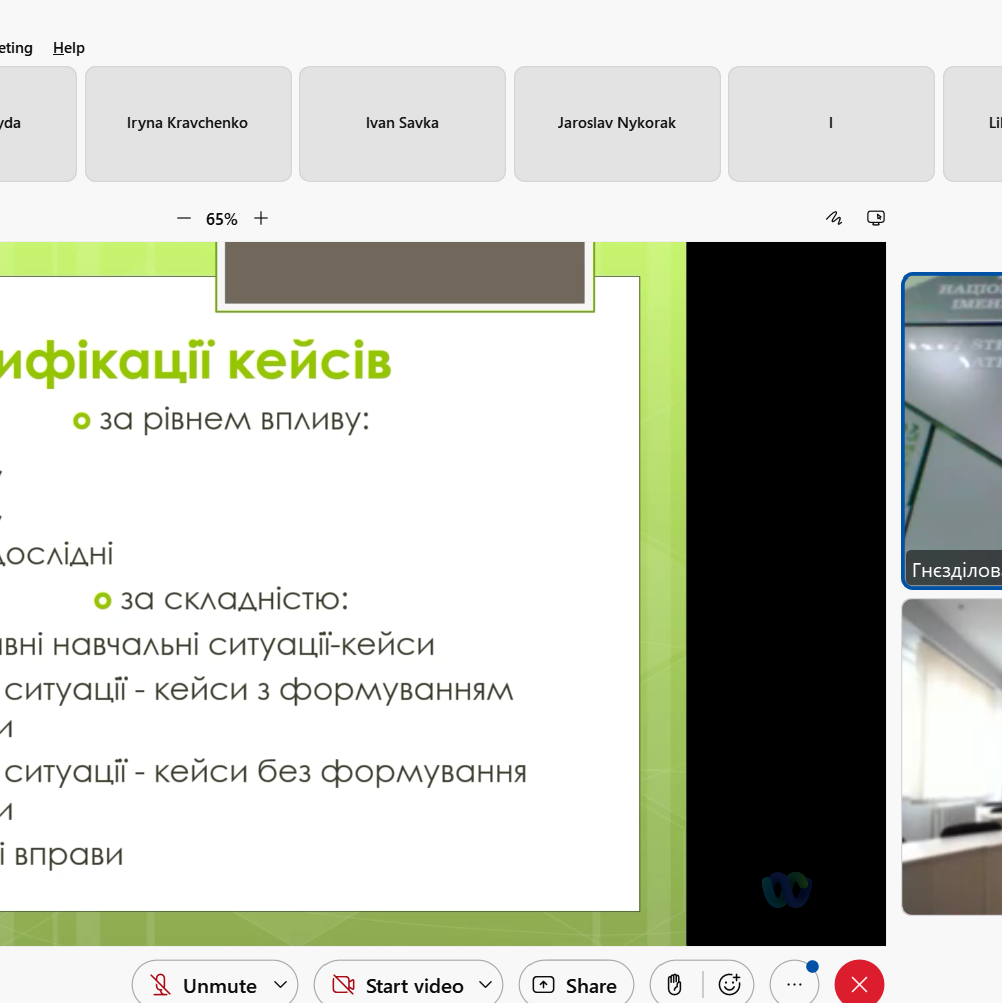The height and width of the screenshot is (1003, 1002).
Task: Select Ivan Savka participant tile
Action: 402,123
